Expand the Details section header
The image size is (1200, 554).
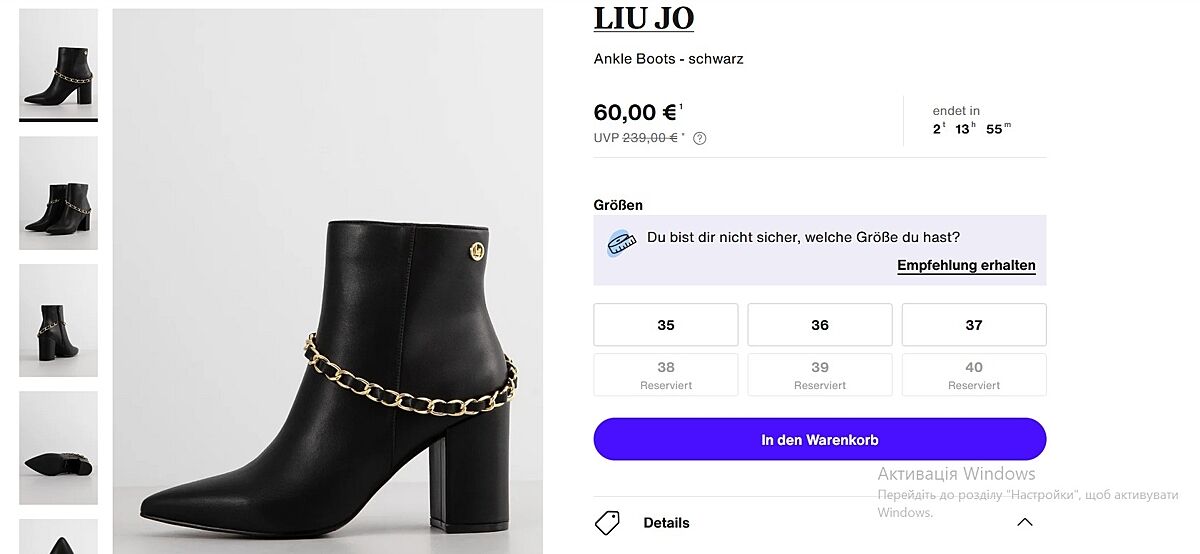667,522
